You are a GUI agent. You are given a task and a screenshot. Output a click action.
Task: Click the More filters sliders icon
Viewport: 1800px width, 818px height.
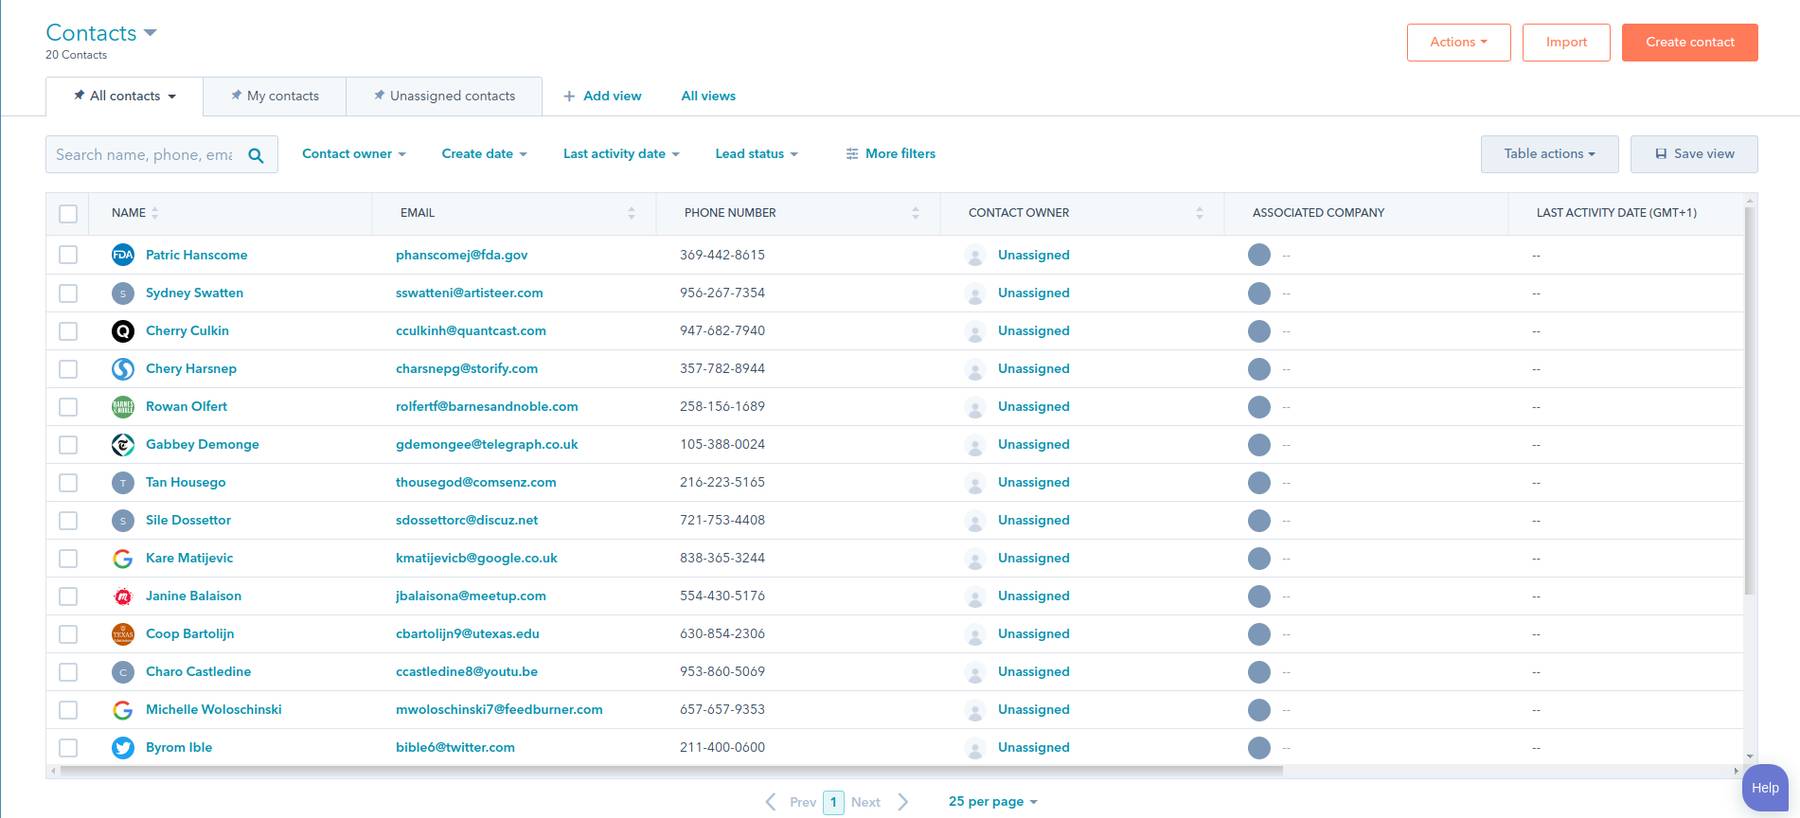852,154
